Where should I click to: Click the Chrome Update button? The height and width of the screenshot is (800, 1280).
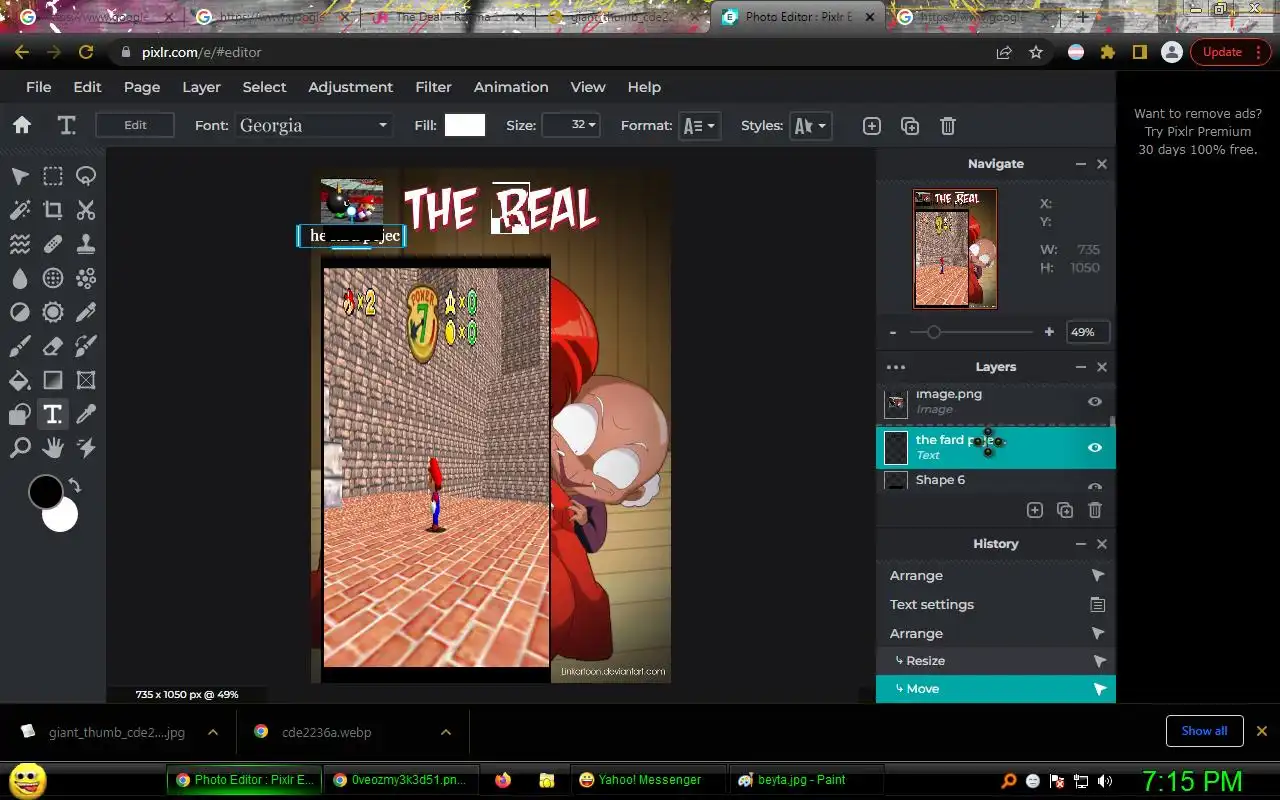(1230, 52)
